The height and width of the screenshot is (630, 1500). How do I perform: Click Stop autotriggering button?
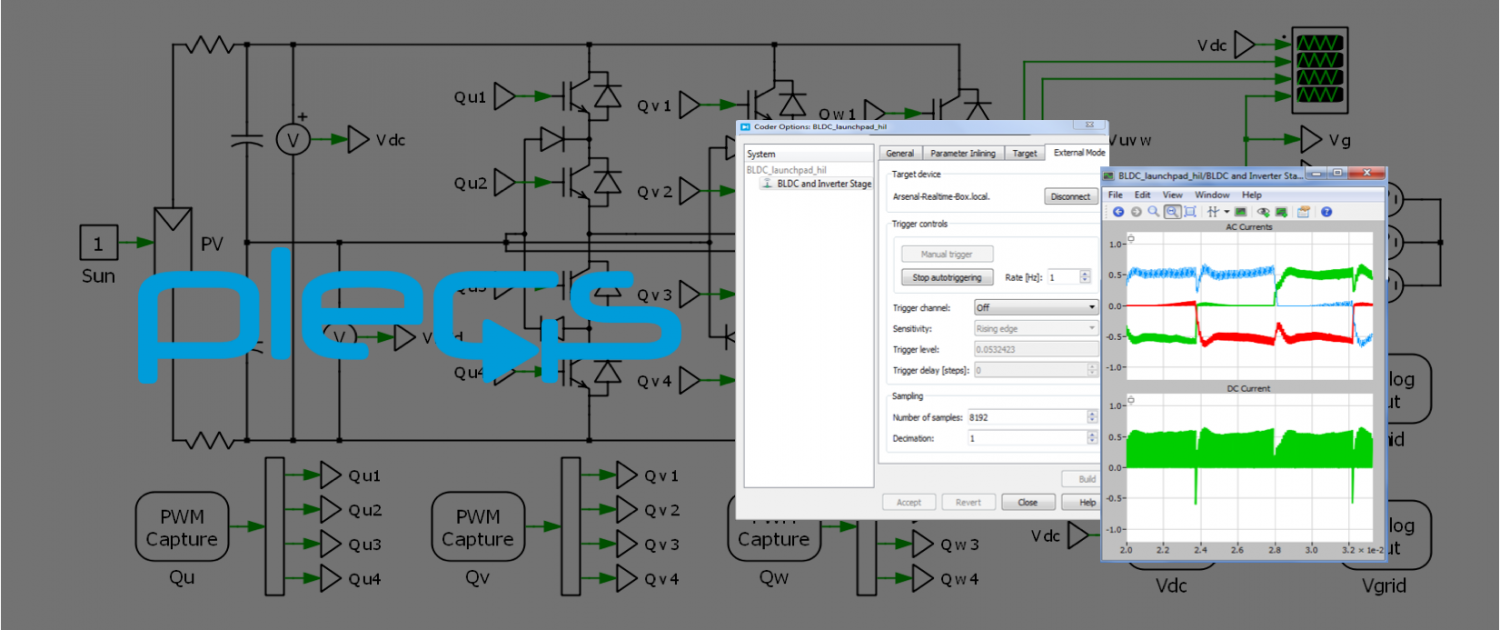click(947, 277)
